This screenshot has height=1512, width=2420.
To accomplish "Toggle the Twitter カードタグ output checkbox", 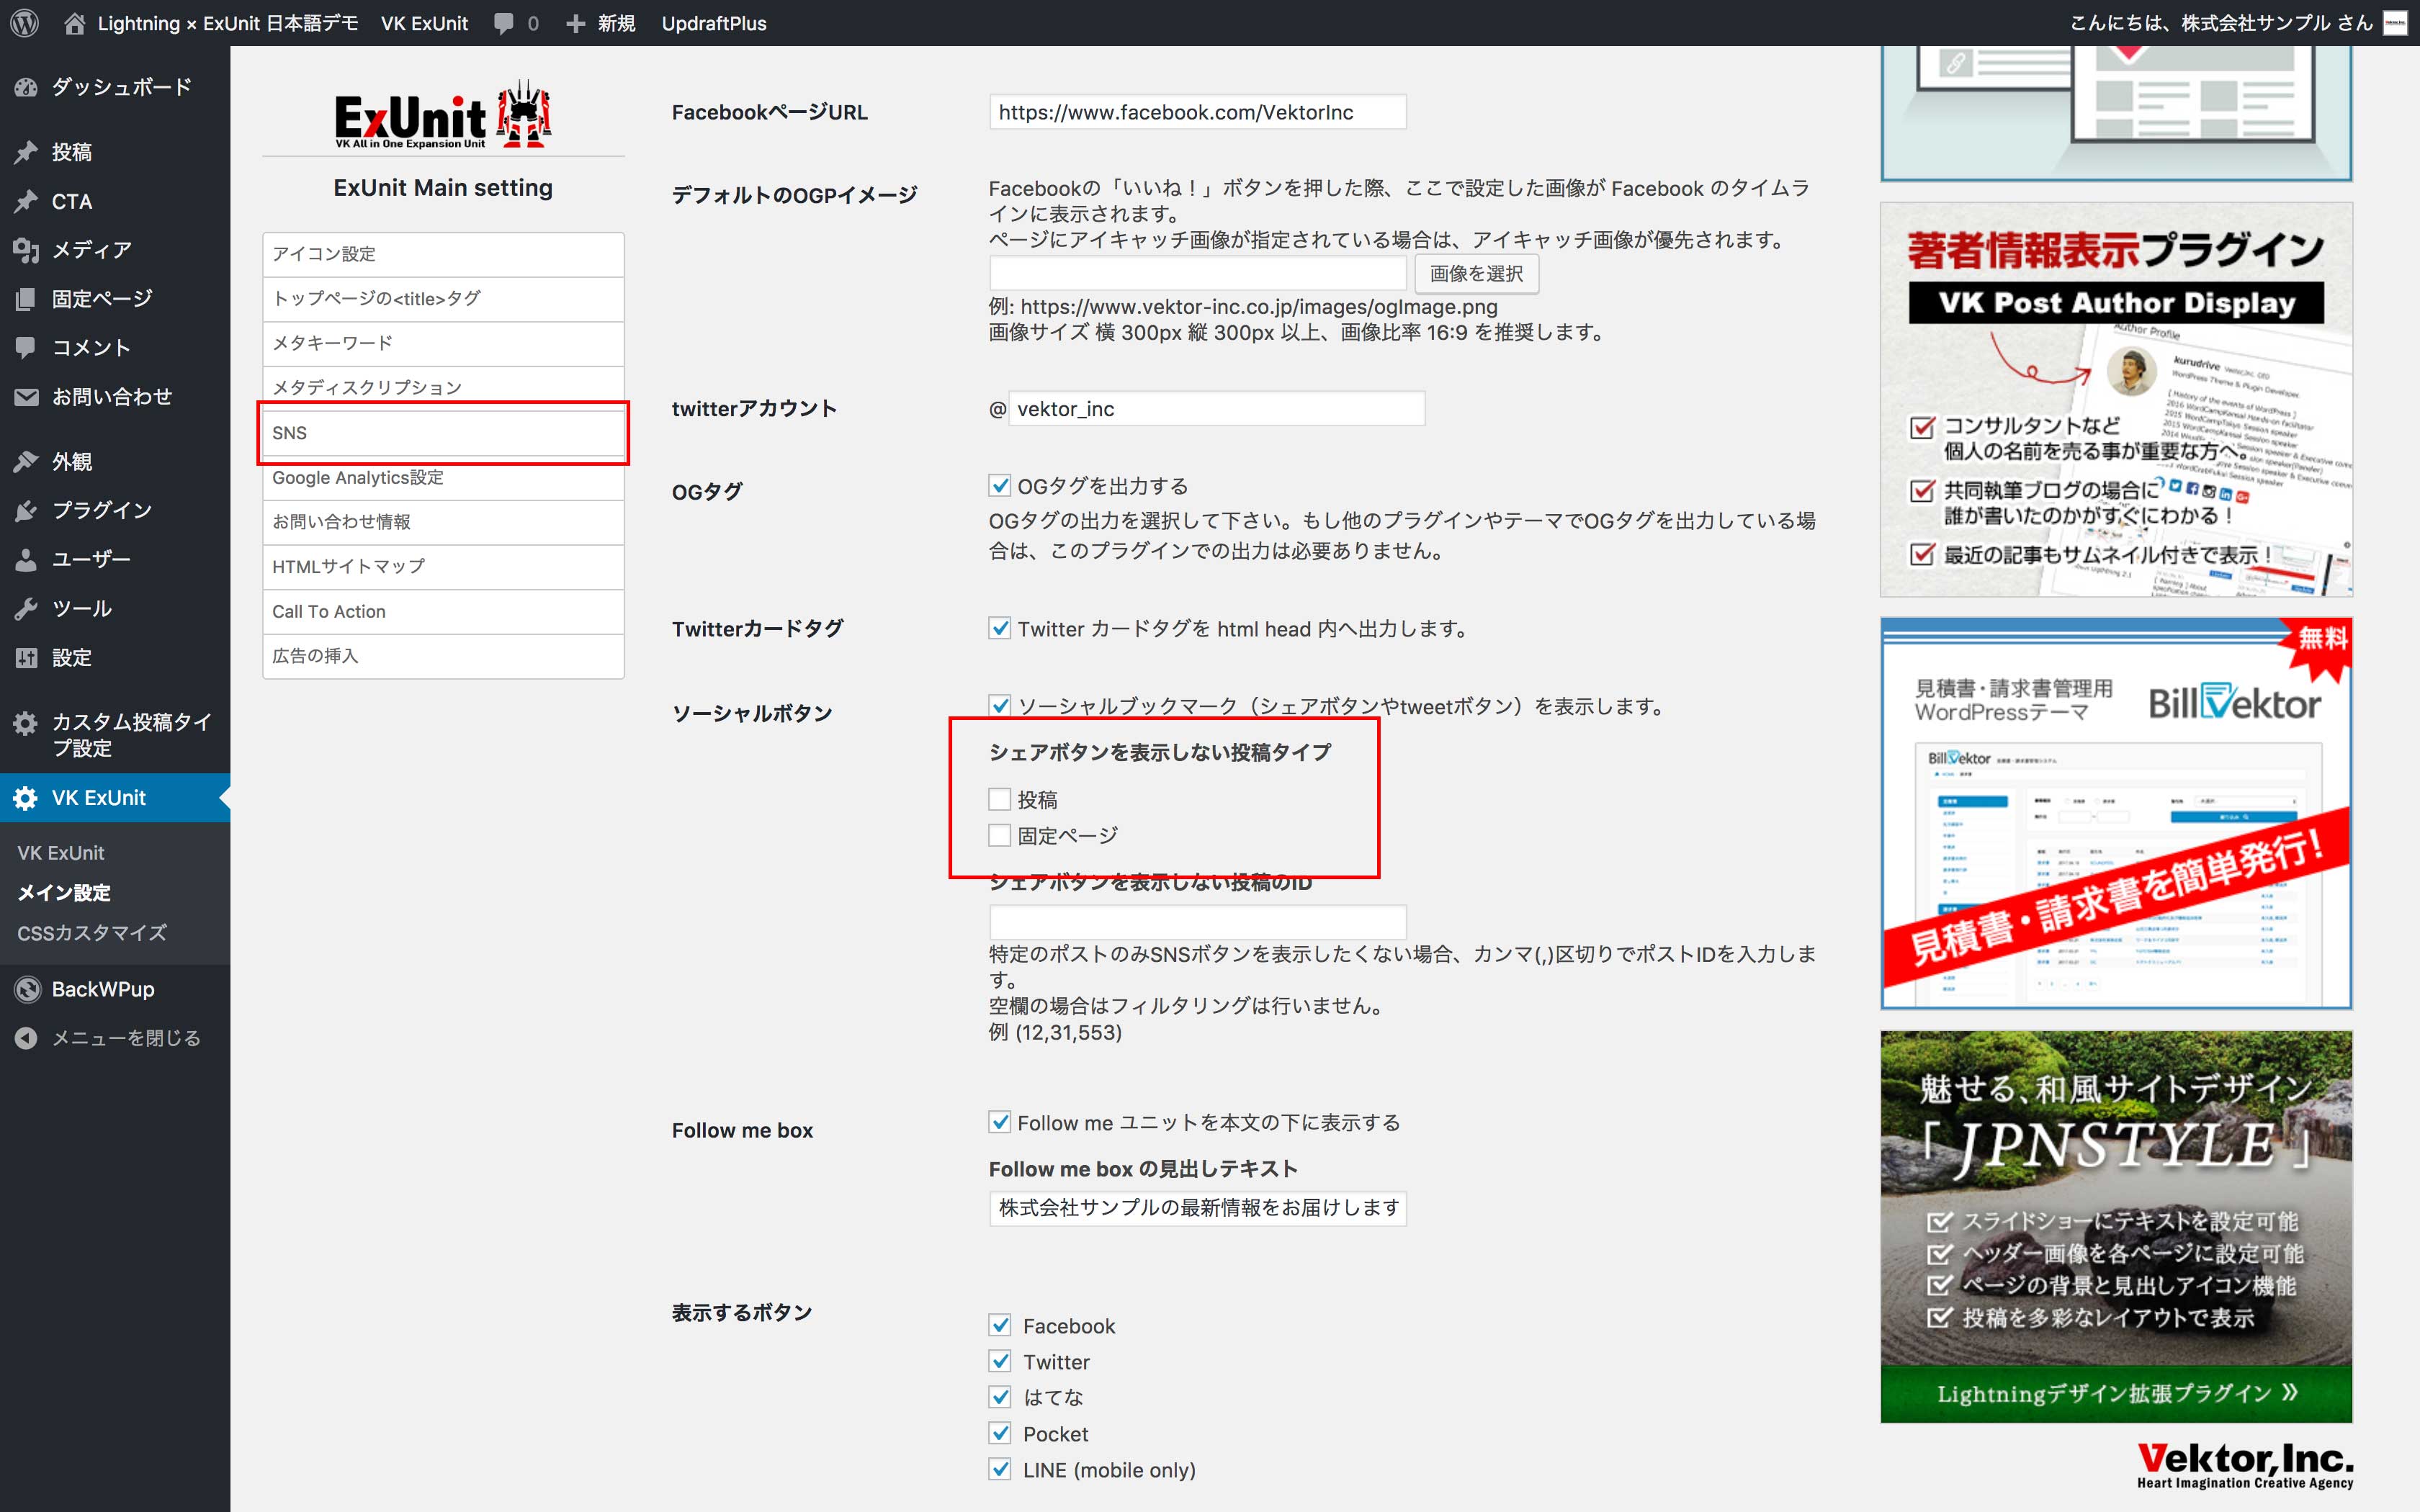I will pos(999,628).
